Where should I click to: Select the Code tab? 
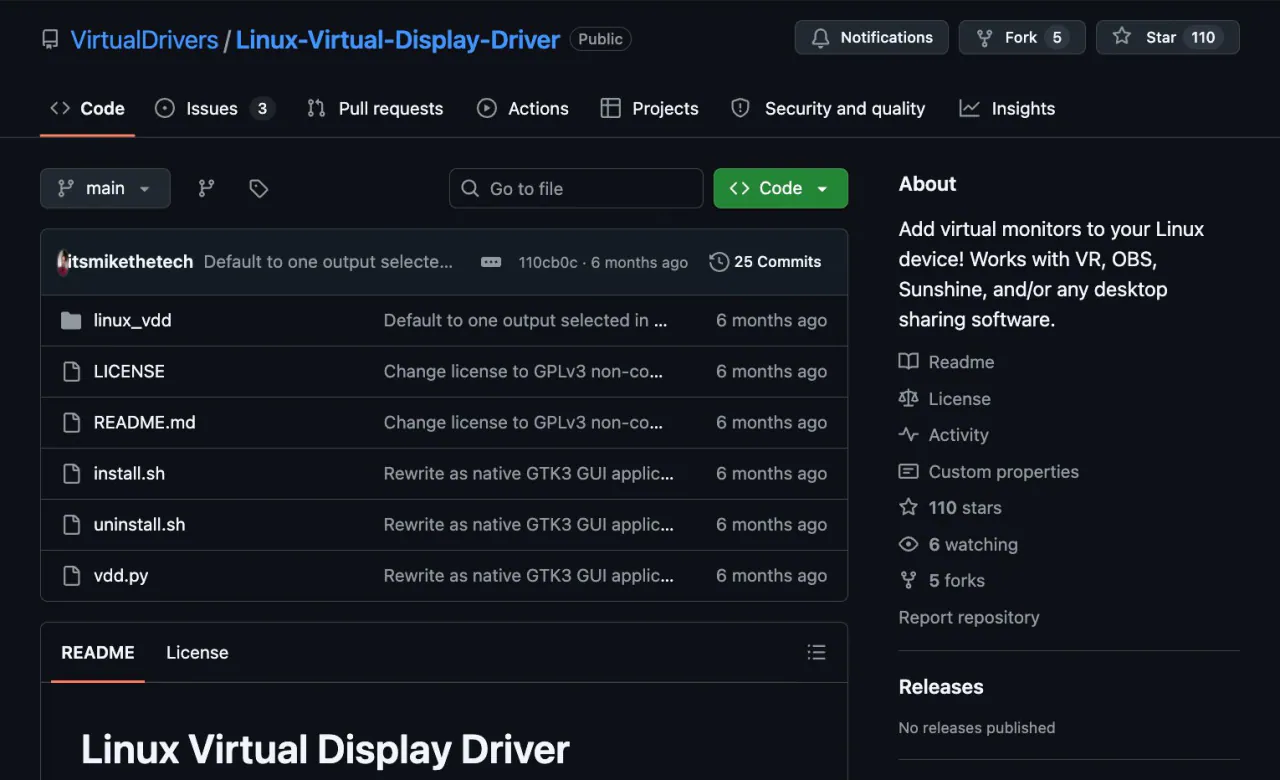(x=87, y=108)
